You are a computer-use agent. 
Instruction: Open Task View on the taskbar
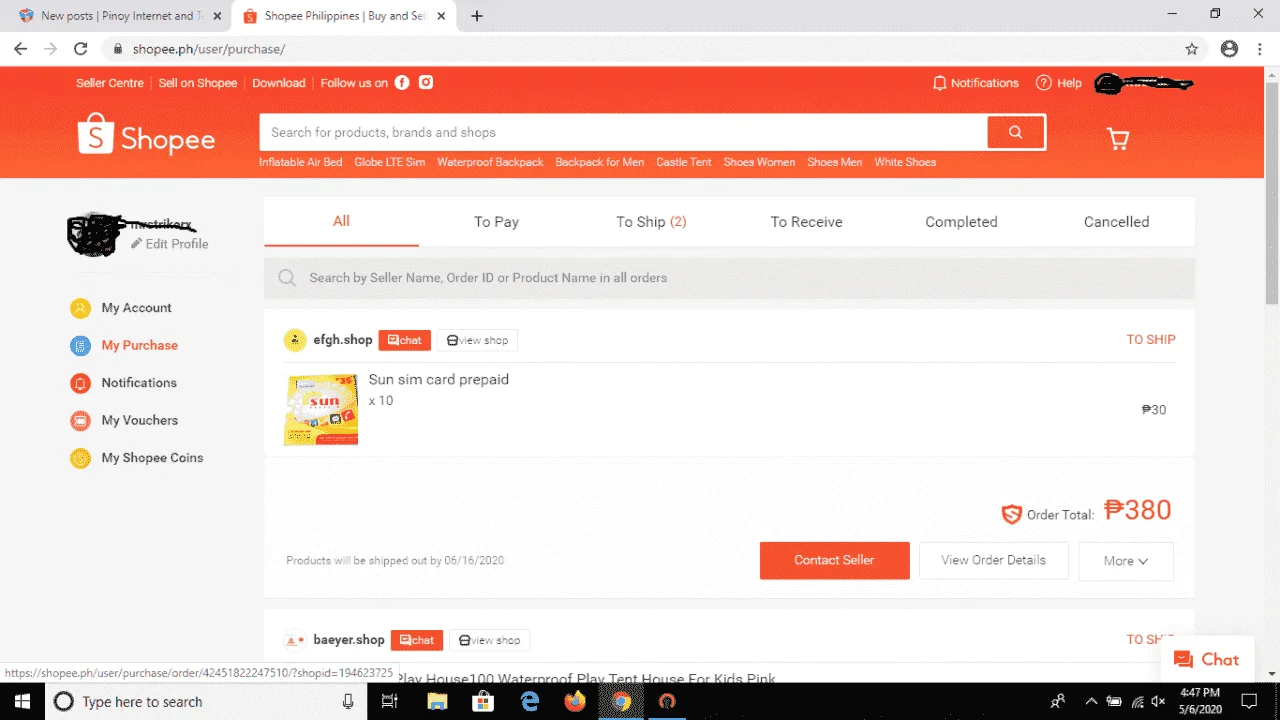point(390,701)
